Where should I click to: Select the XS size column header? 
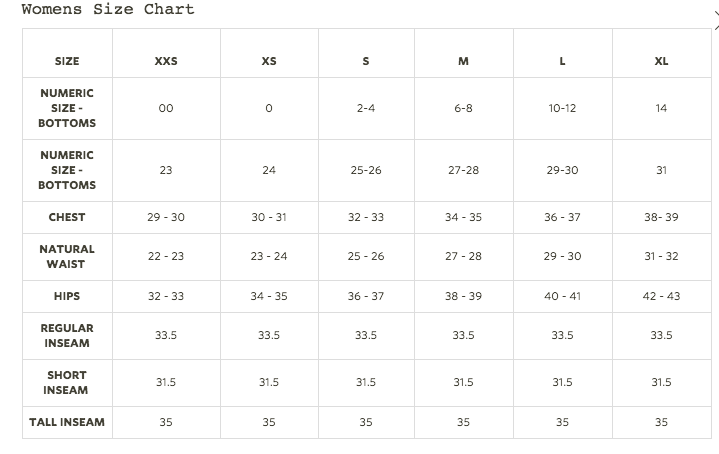tap(269, 61)
